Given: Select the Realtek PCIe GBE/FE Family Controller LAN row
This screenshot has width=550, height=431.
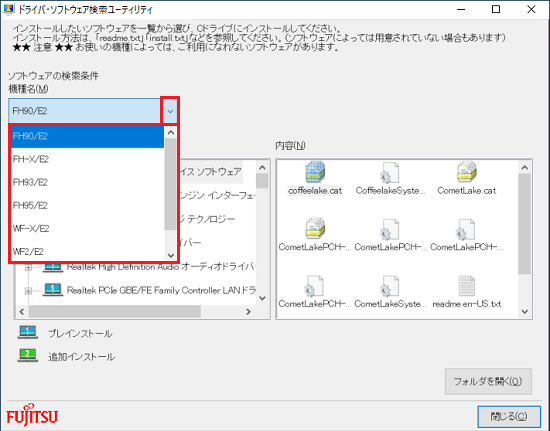Looking at the screenshot, I should tap(161, 290).
